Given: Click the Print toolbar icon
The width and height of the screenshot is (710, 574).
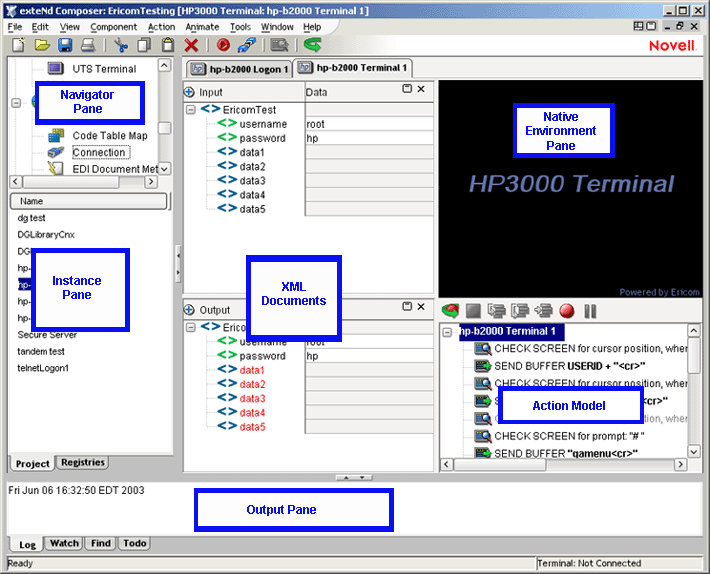Looking at the screenshot, I should 88,45.
